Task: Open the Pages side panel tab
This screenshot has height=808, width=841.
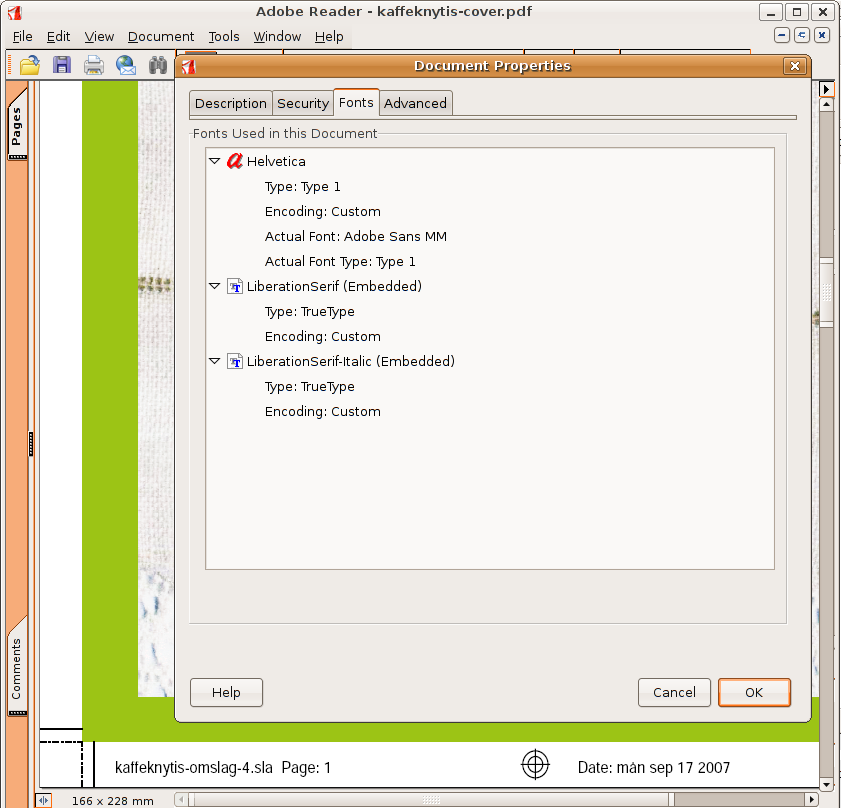Action: (x=17, y=128)
